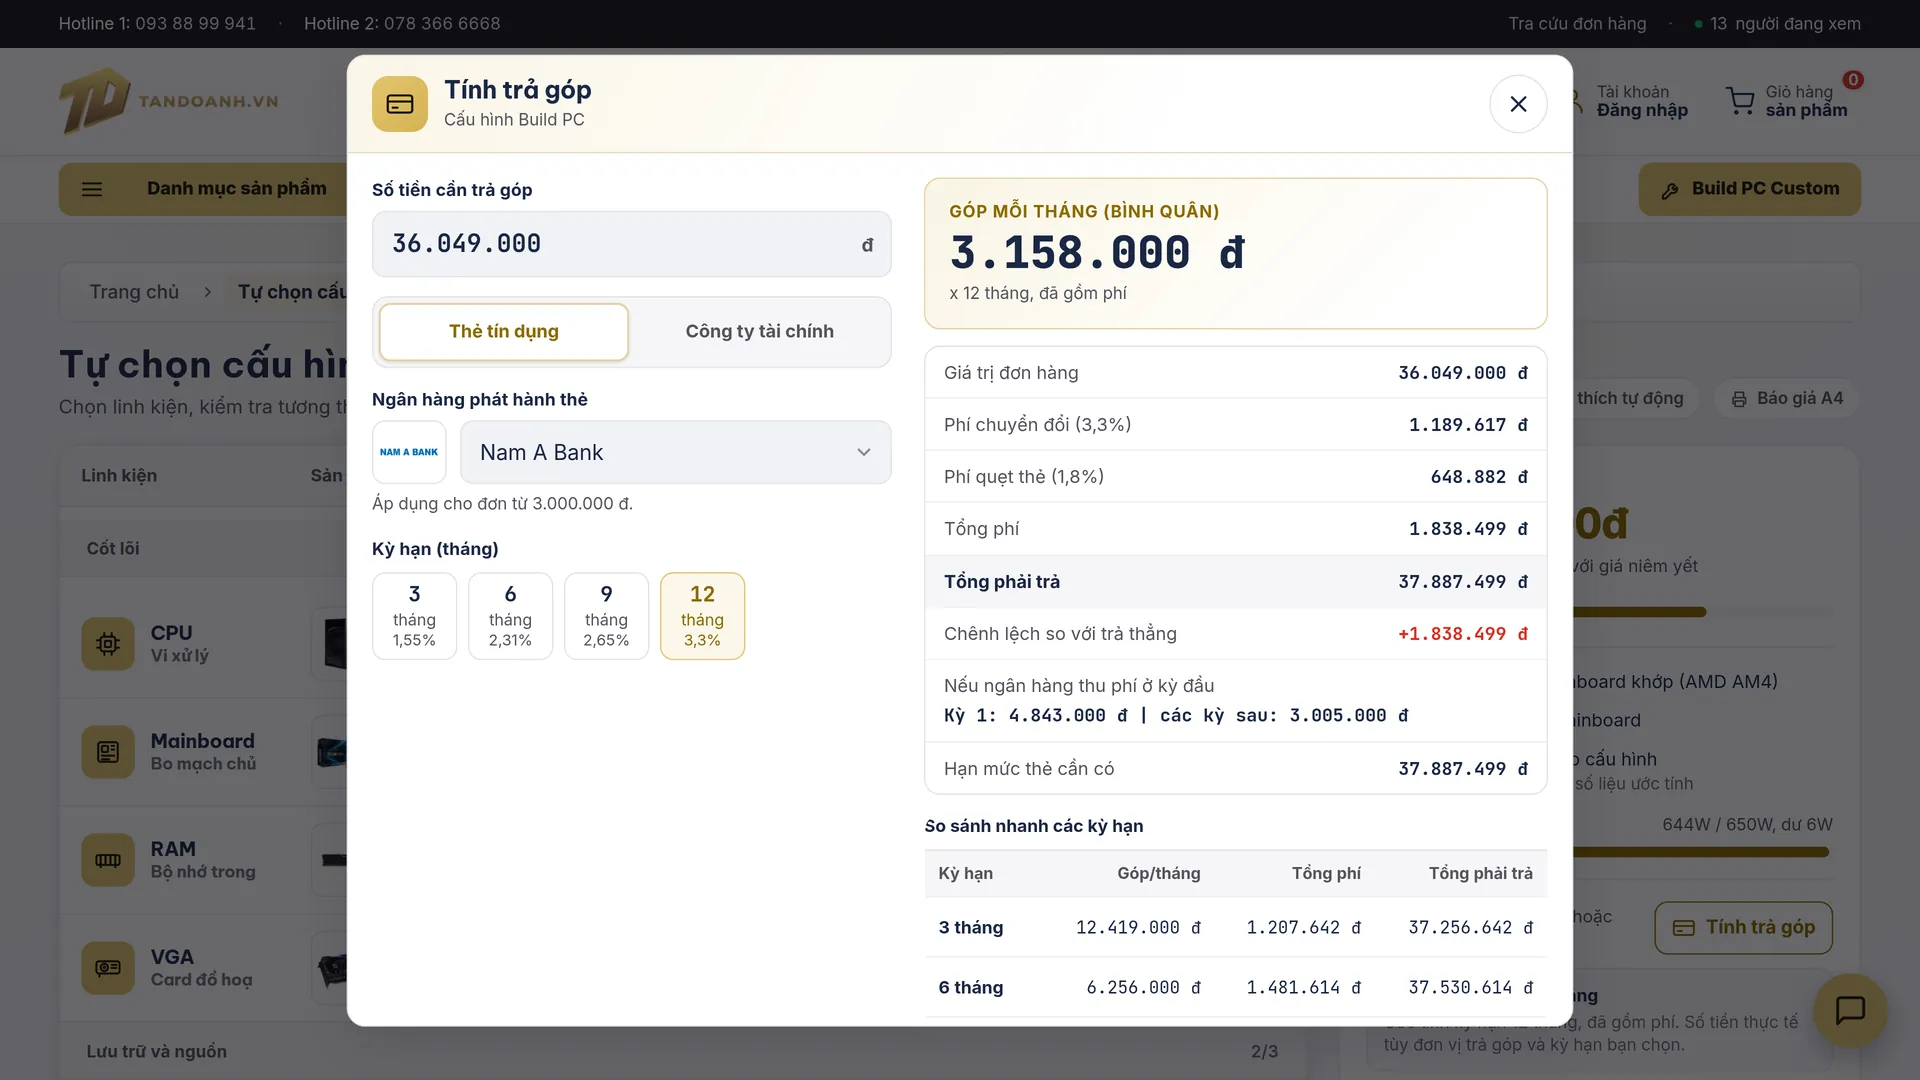Click the Báo giá A4 button
Screen dimensions: 1920x1080
tap(1787, 398)
